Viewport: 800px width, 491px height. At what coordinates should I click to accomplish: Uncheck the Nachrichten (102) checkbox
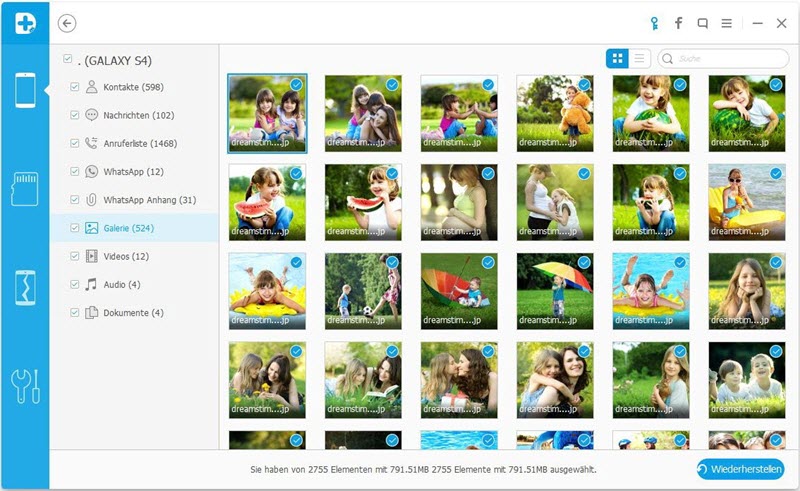point(74,115)
